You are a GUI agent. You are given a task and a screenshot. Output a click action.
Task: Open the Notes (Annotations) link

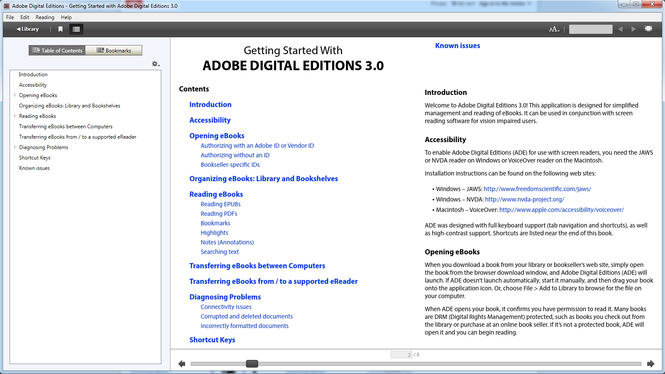[227, 242]
